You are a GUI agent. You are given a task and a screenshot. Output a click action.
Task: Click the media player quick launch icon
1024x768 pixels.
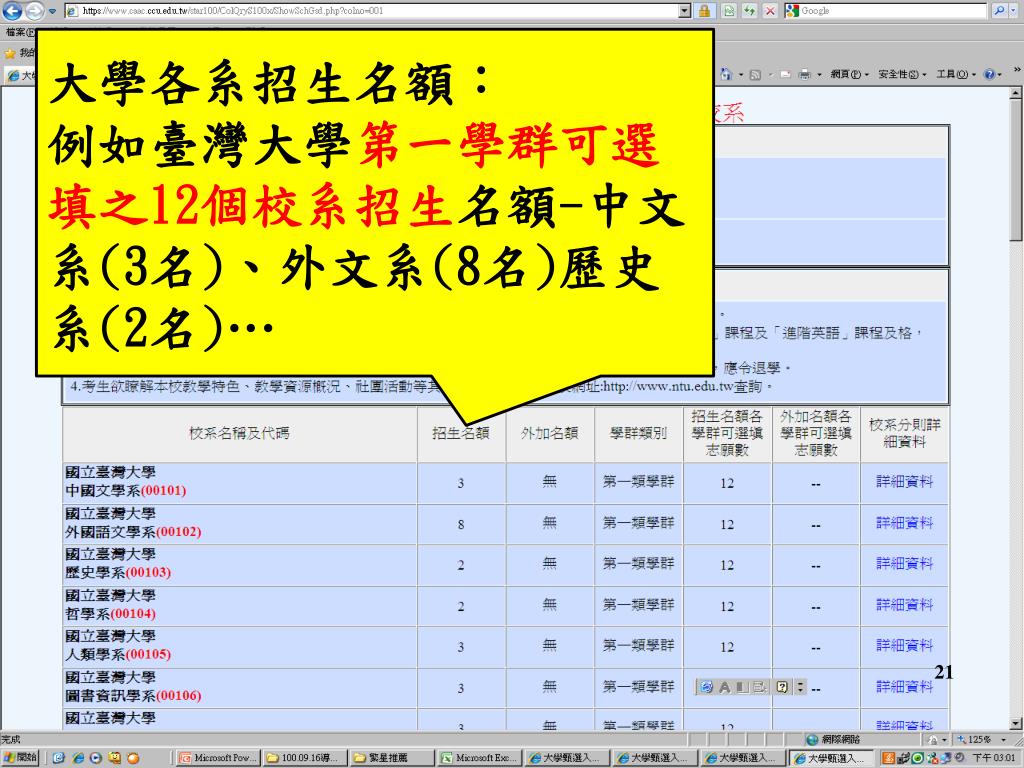pos(96,758)
